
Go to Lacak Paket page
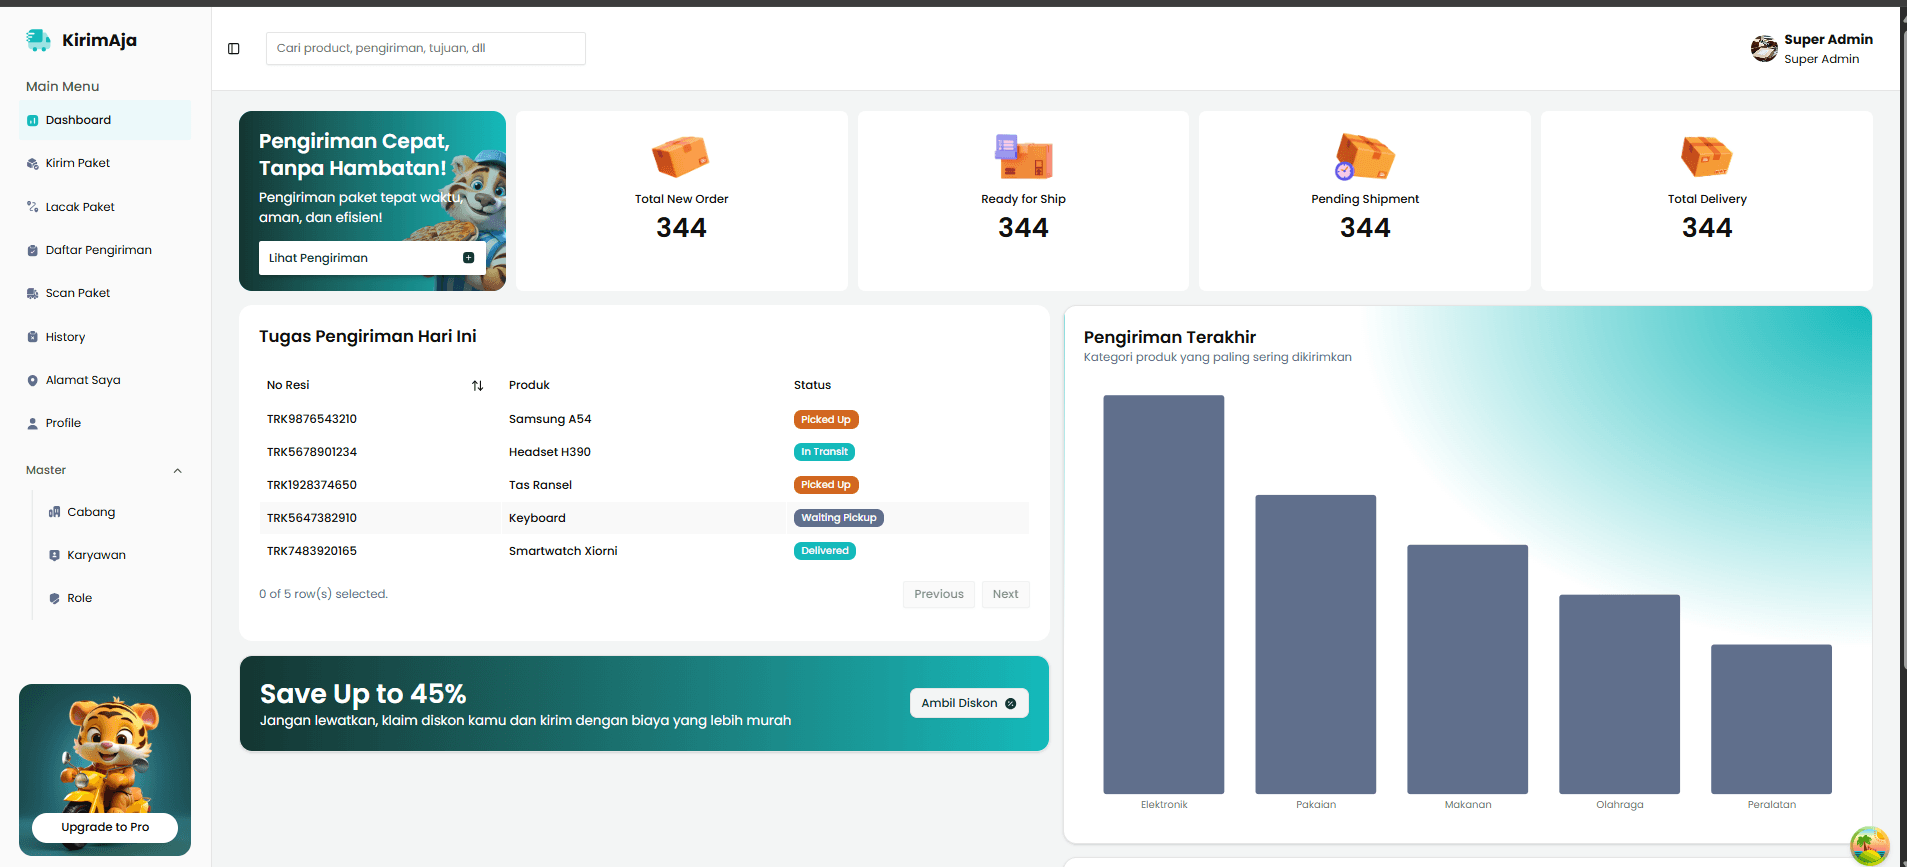coord(105,207)
